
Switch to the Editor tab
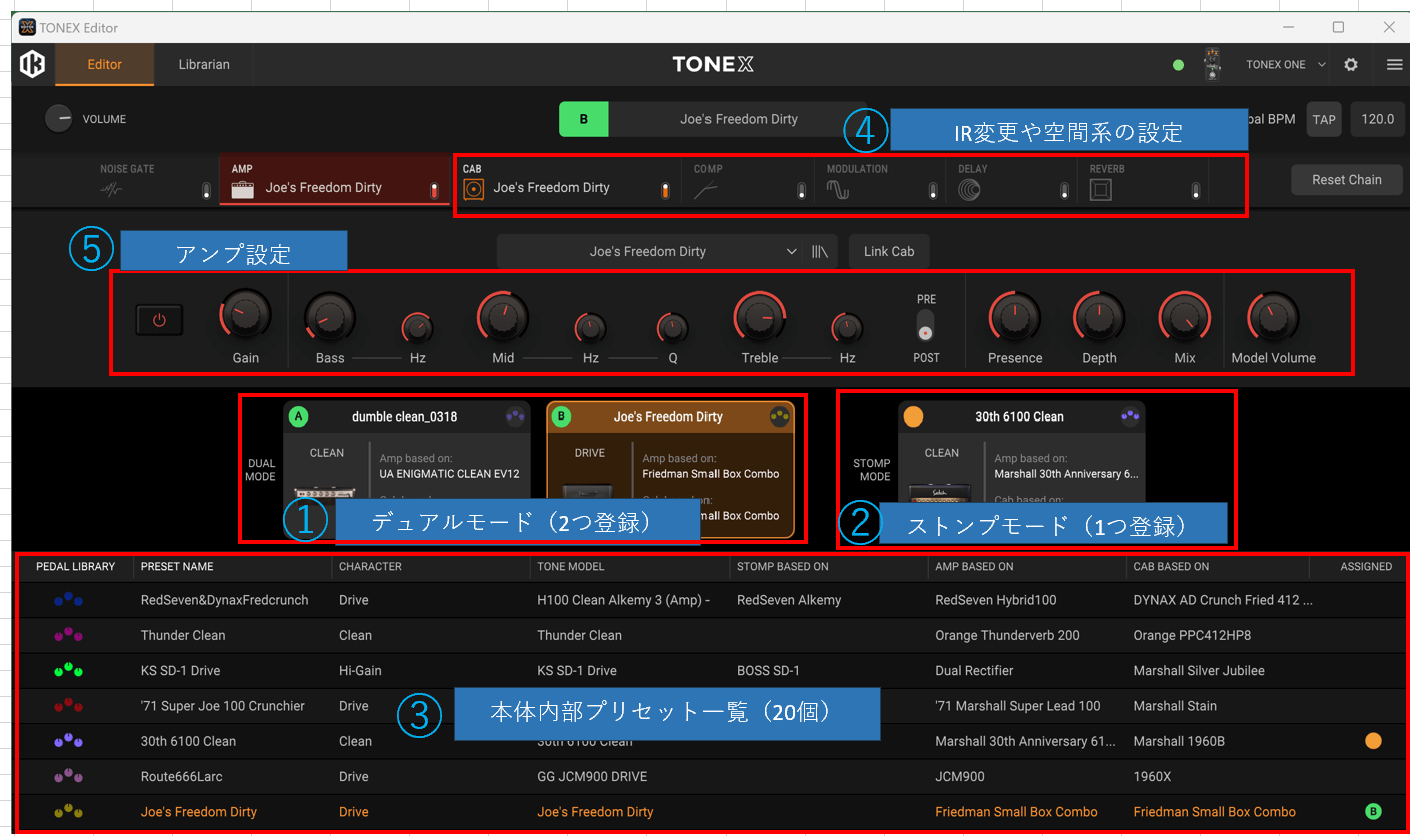pos(105,64)
